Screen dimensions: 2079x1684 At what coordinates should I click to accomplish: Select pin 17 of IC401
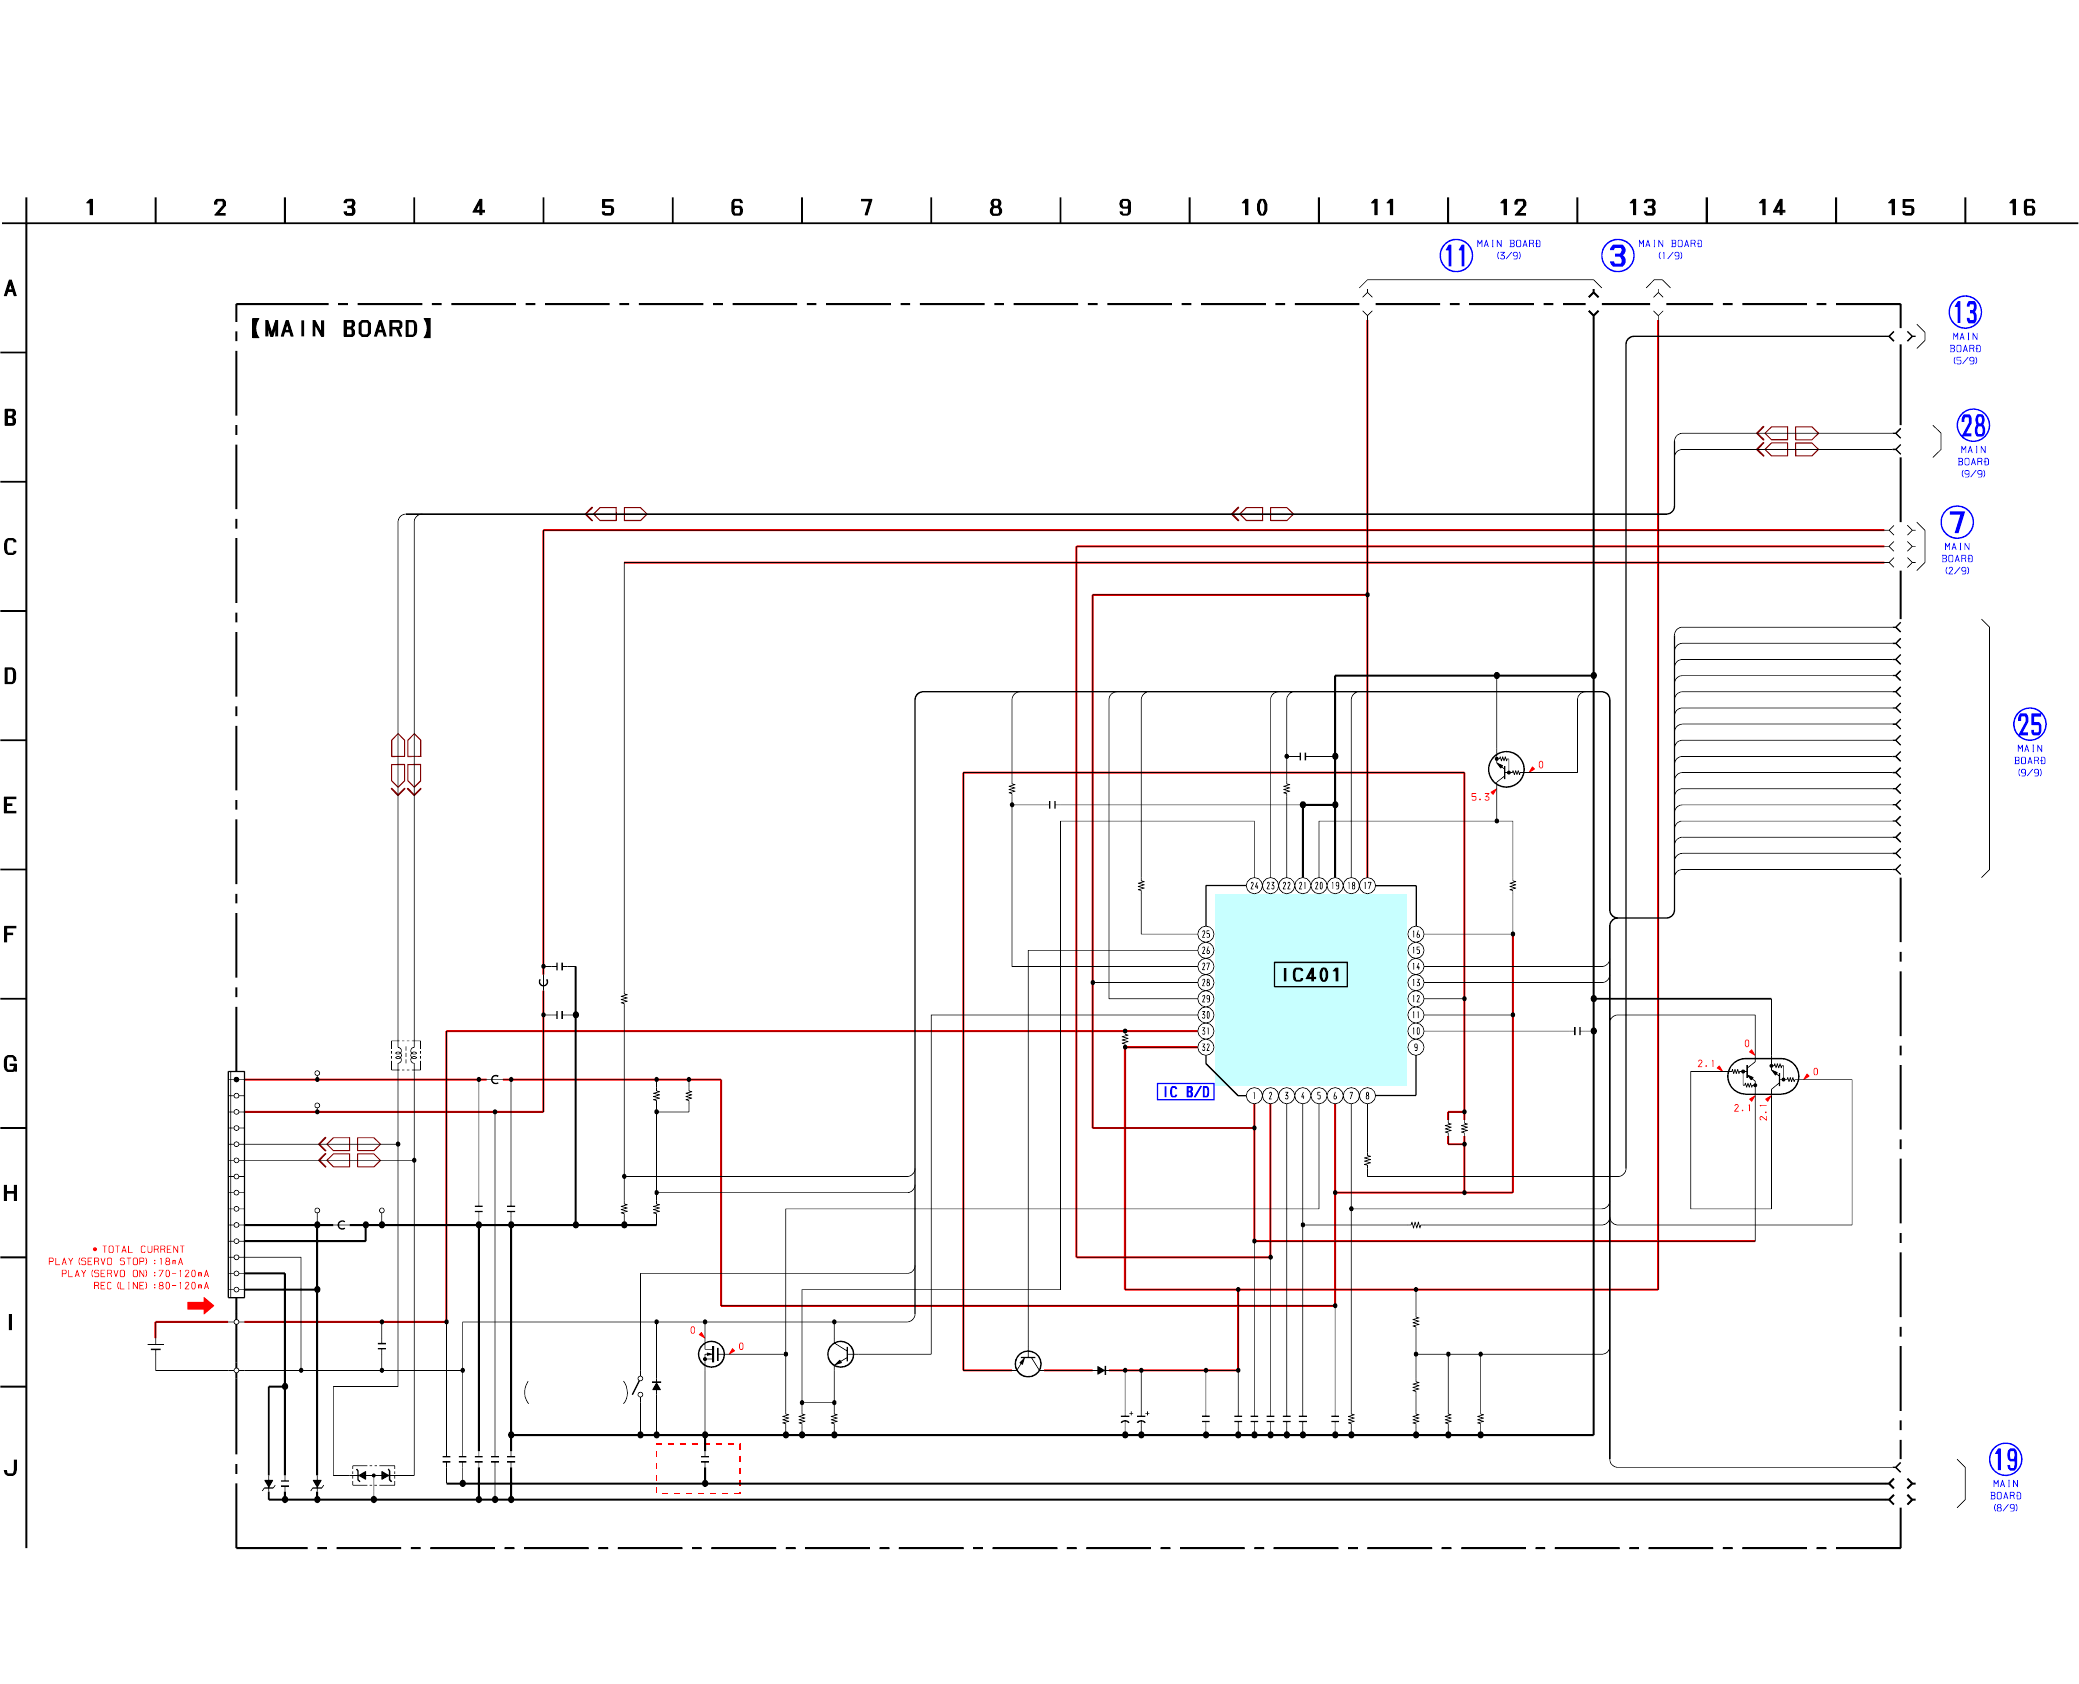tap(1367, 886)
